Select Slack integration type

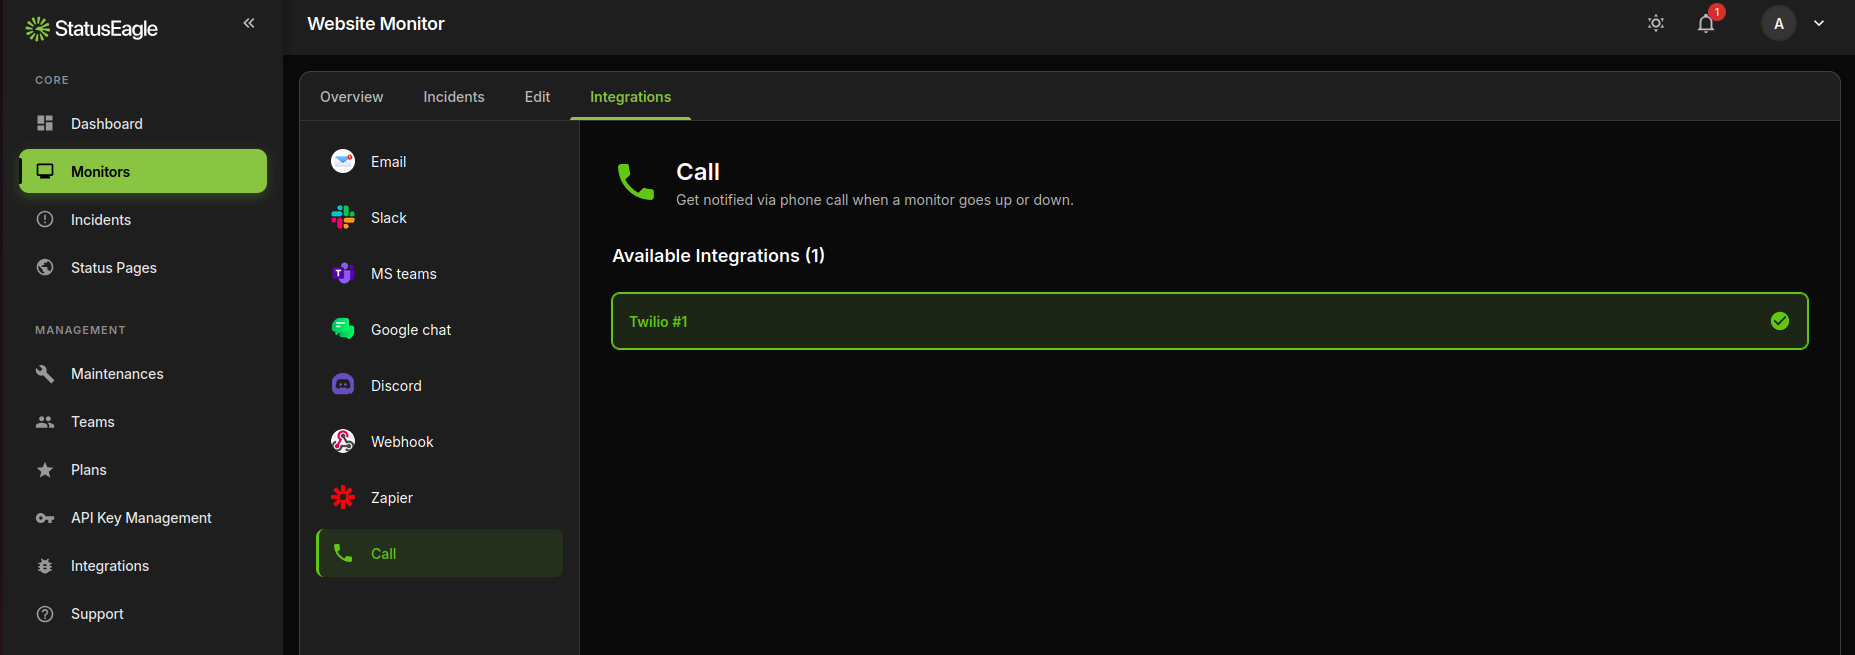click(x=439, y=217)
